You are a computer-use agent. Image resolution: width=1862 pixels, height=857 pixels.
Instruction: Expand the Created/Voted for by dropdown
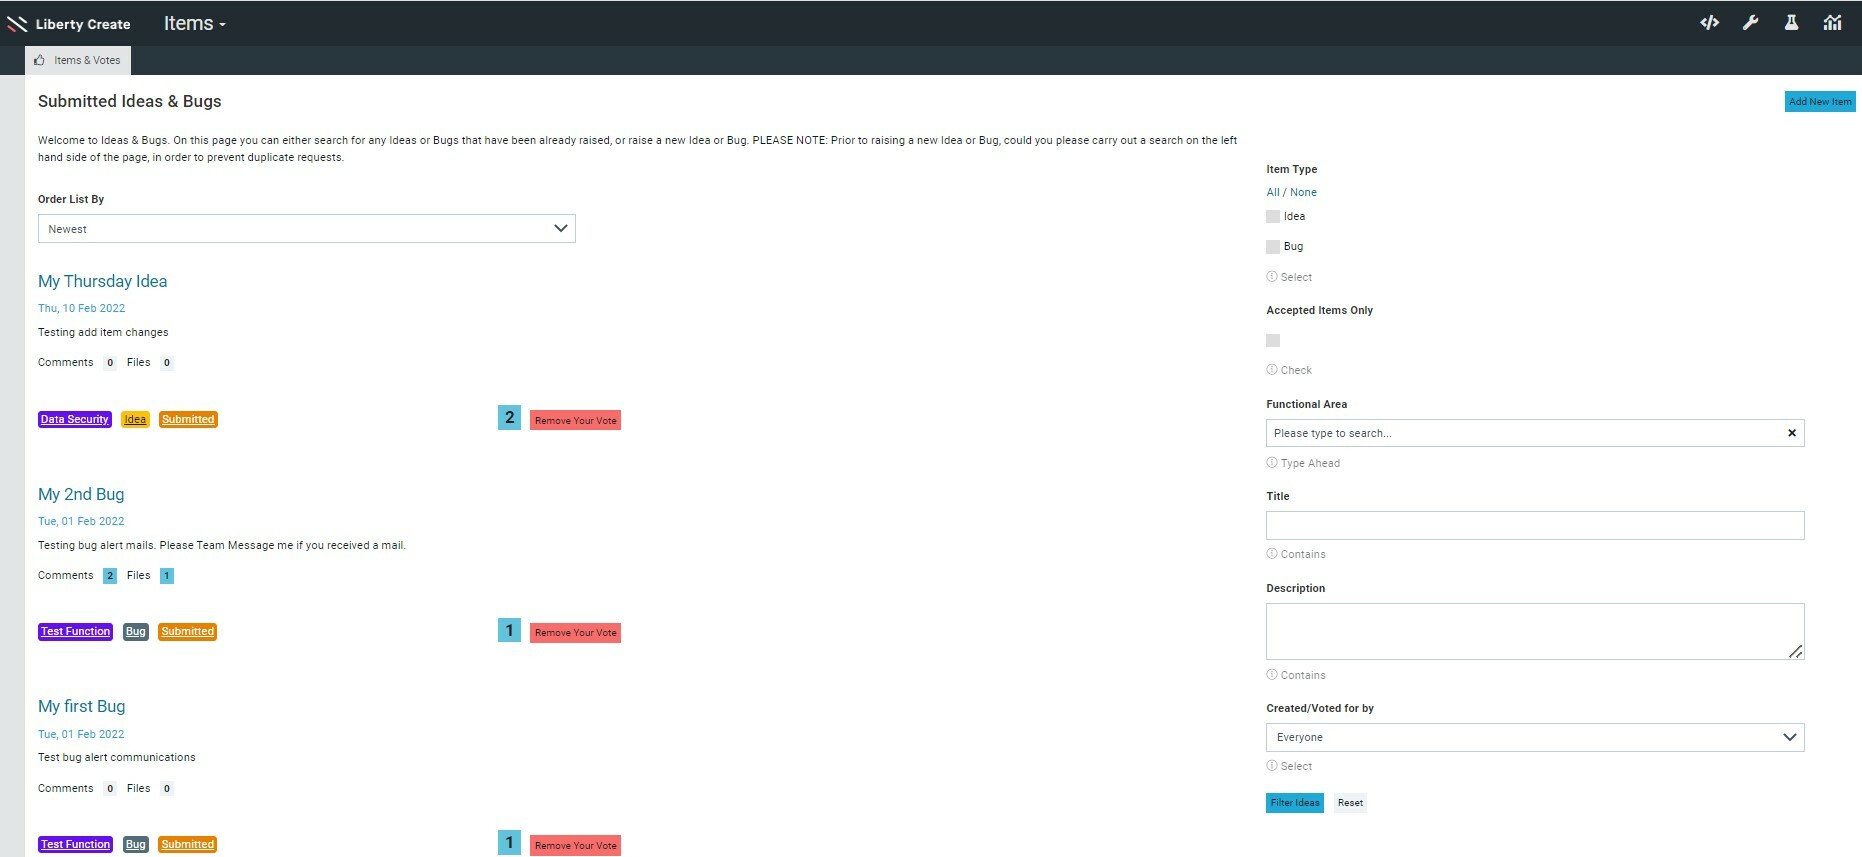click(x=1534, y=738)
